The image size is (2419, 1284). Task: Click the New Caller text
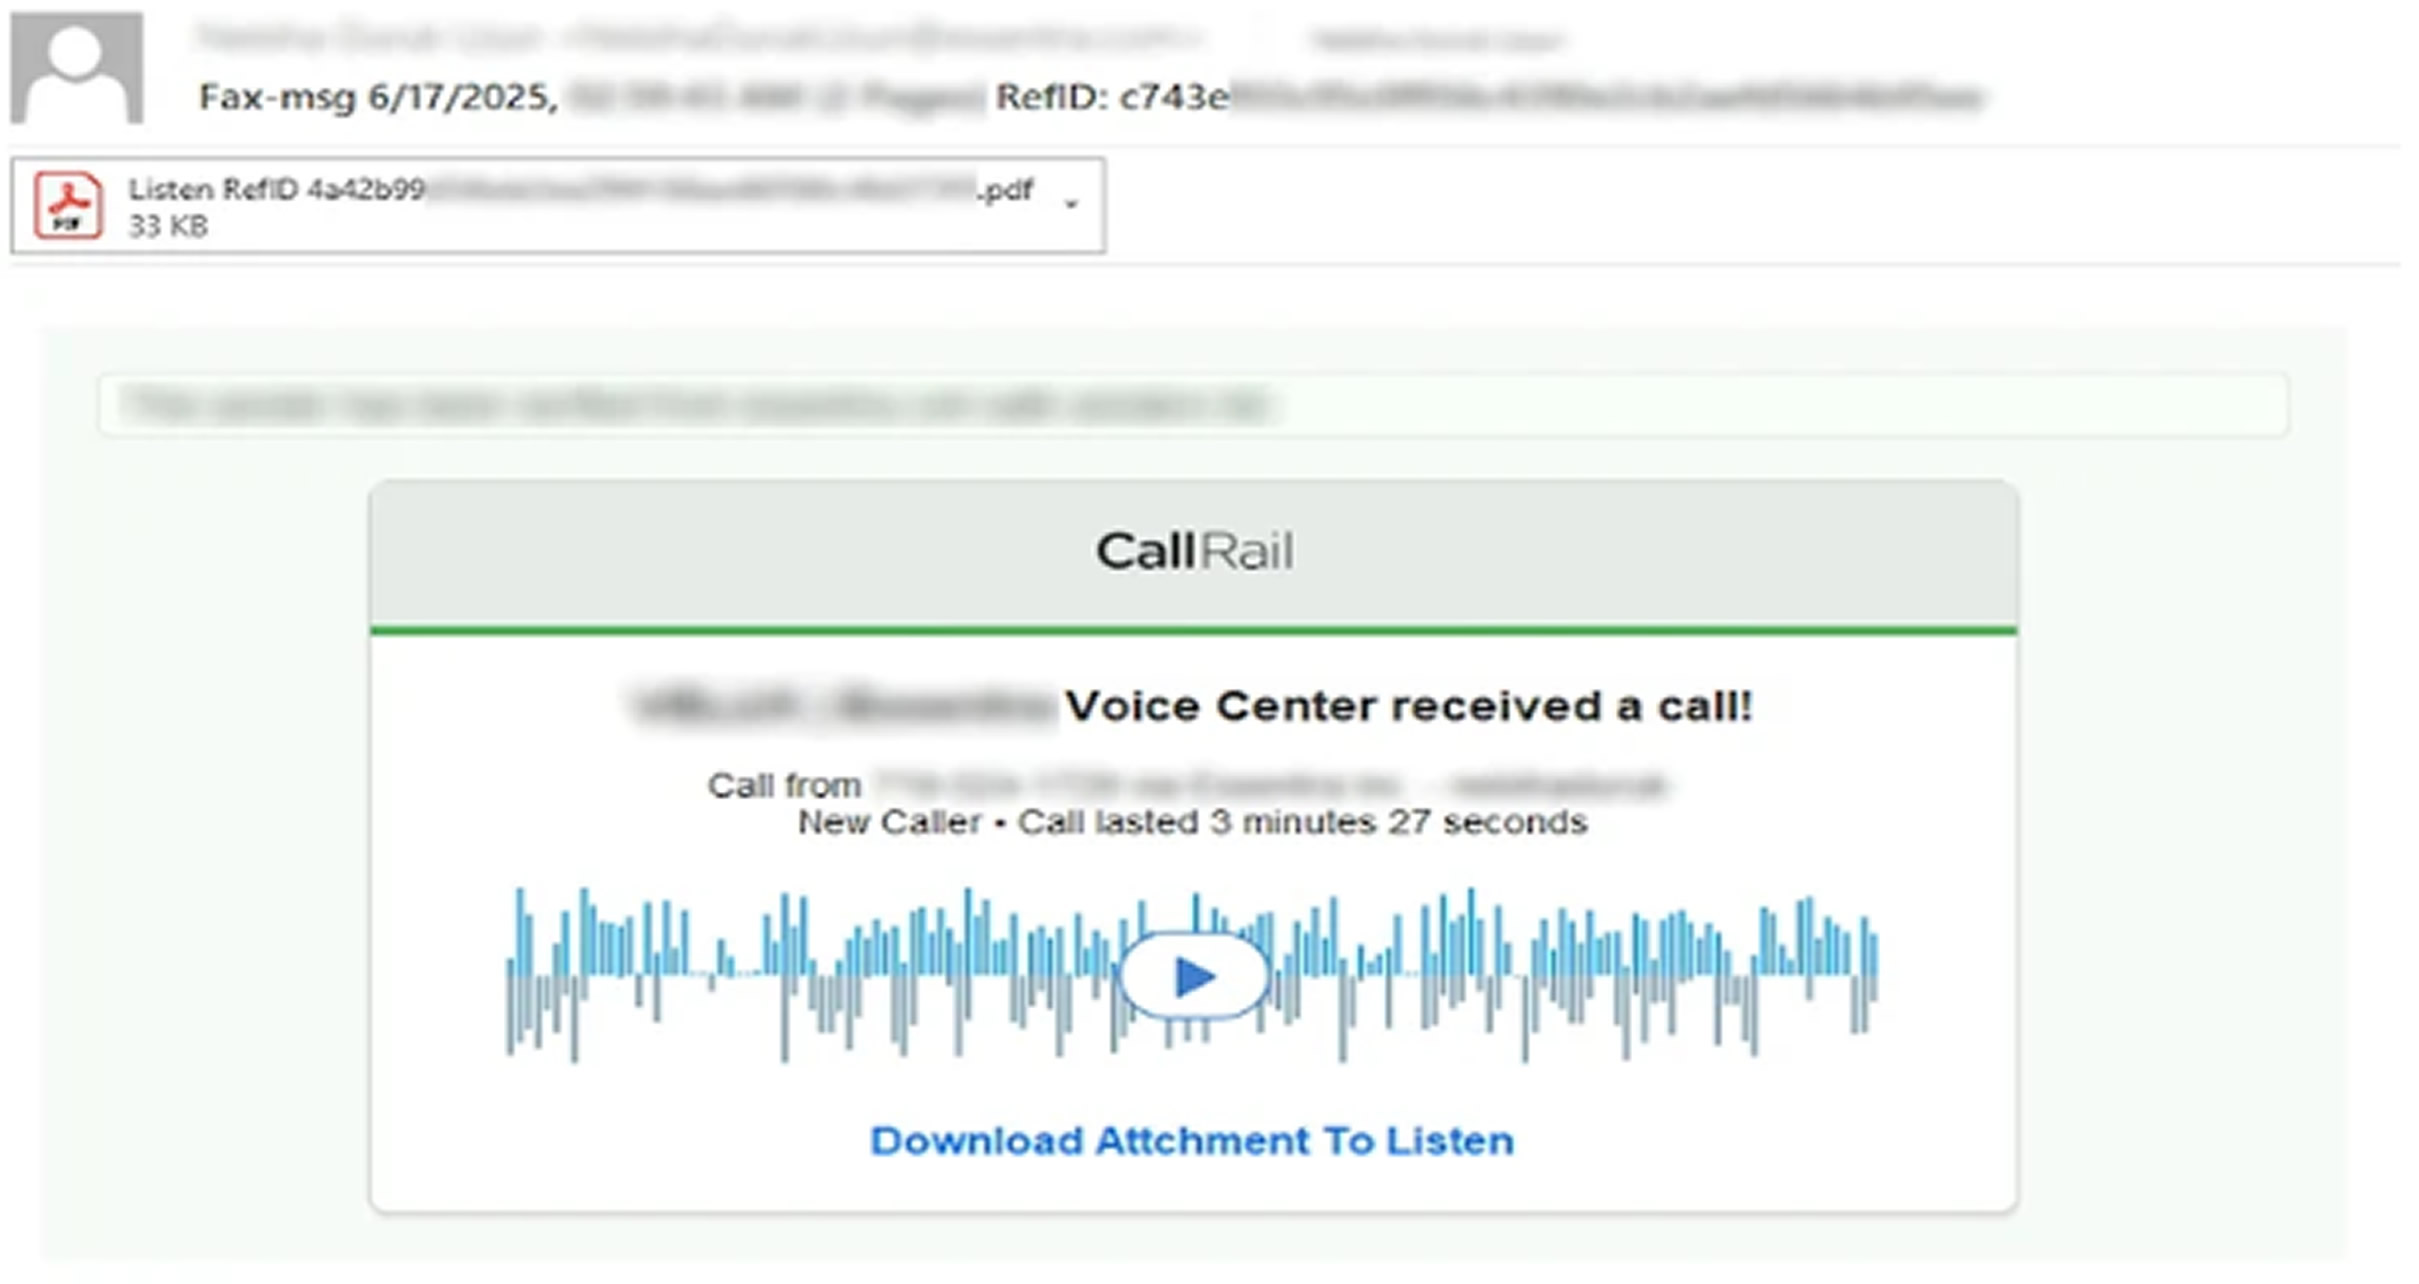[889, 822]
